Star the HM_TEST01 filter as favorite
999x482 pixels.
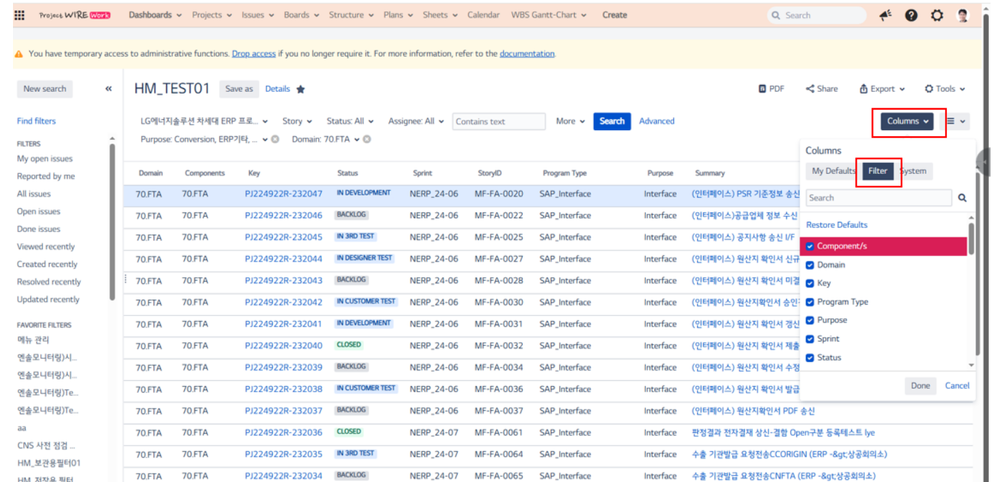click(x=301, y=89)
